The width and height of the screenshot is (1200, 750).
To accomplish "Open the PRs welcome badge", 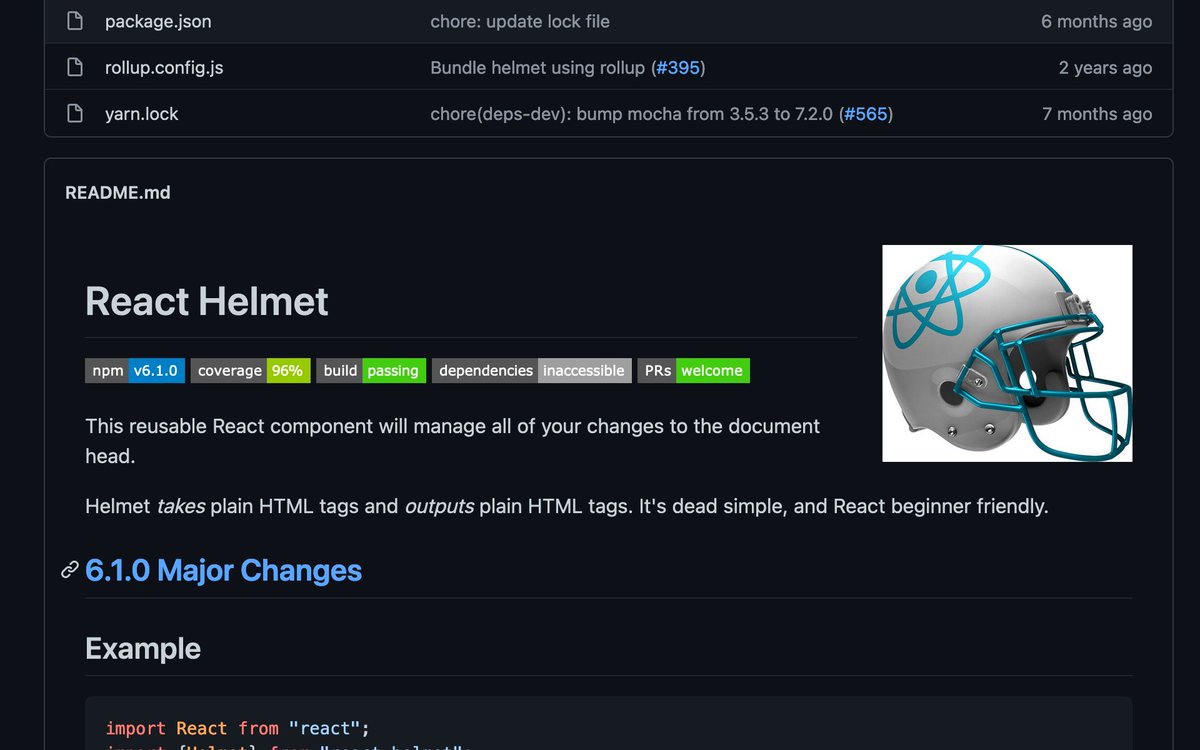I will coord(694,370).
